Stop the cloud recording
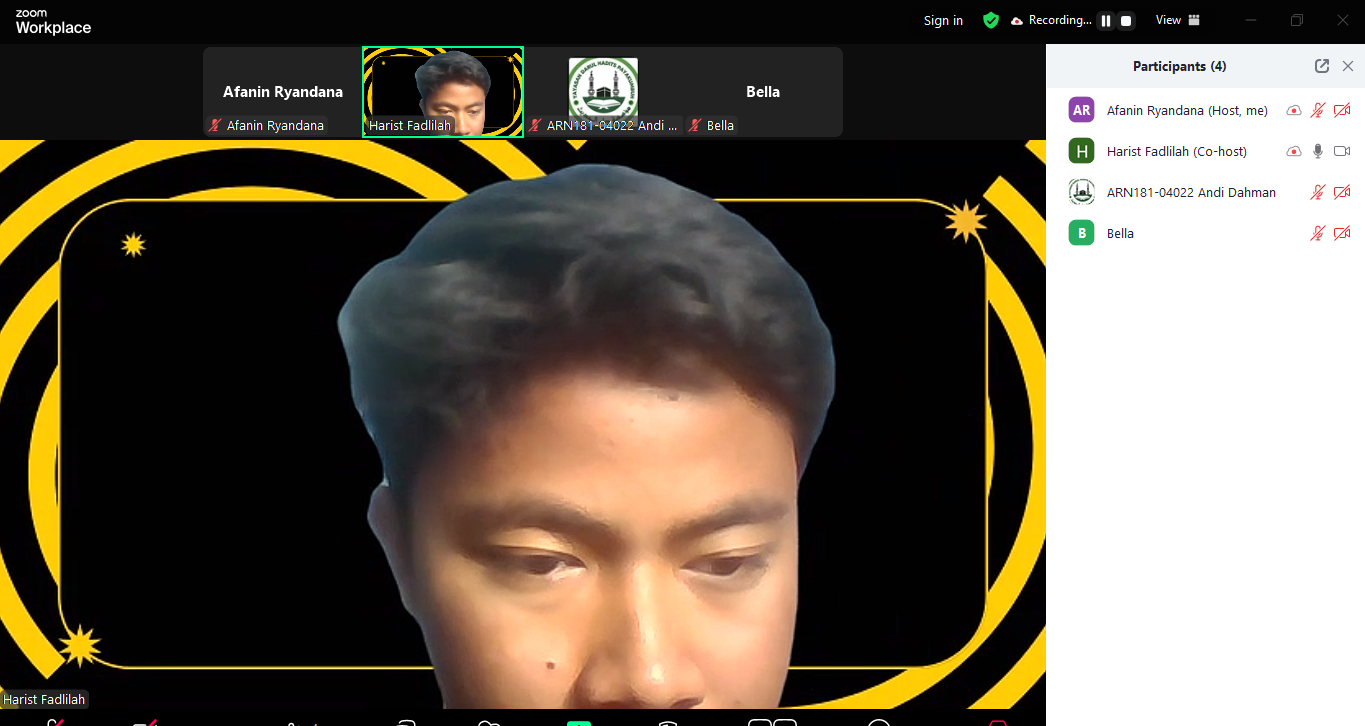 (x=1126, y=21)
